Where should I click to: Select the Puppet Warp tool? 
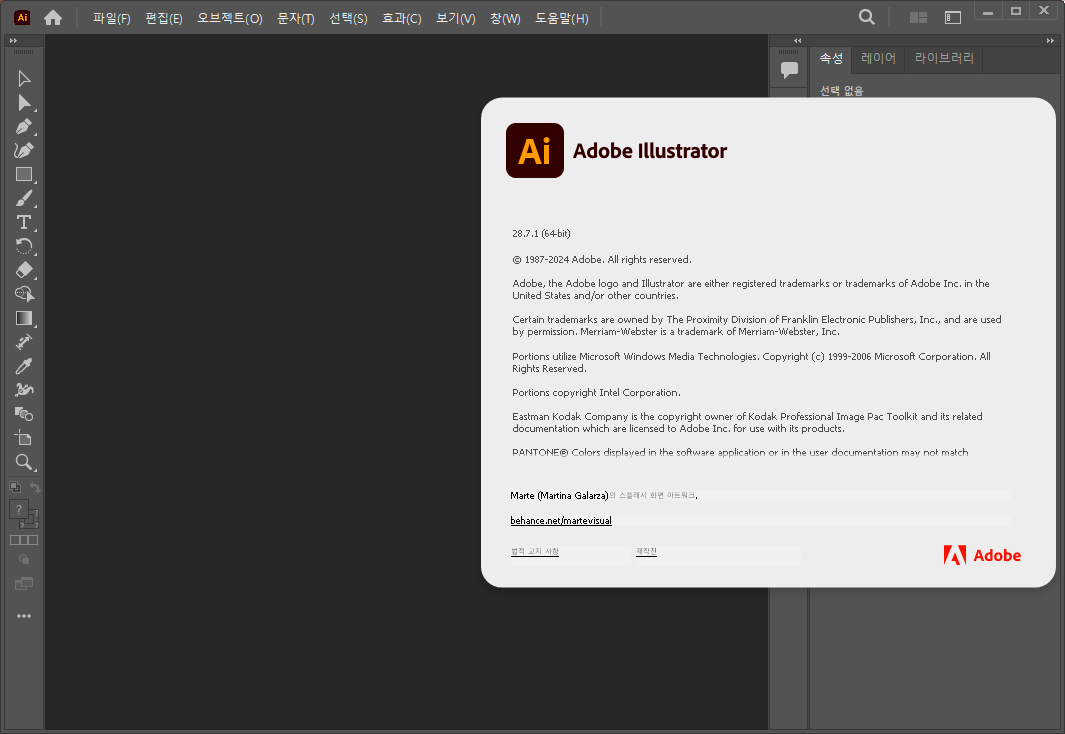(x=24, y=390)
